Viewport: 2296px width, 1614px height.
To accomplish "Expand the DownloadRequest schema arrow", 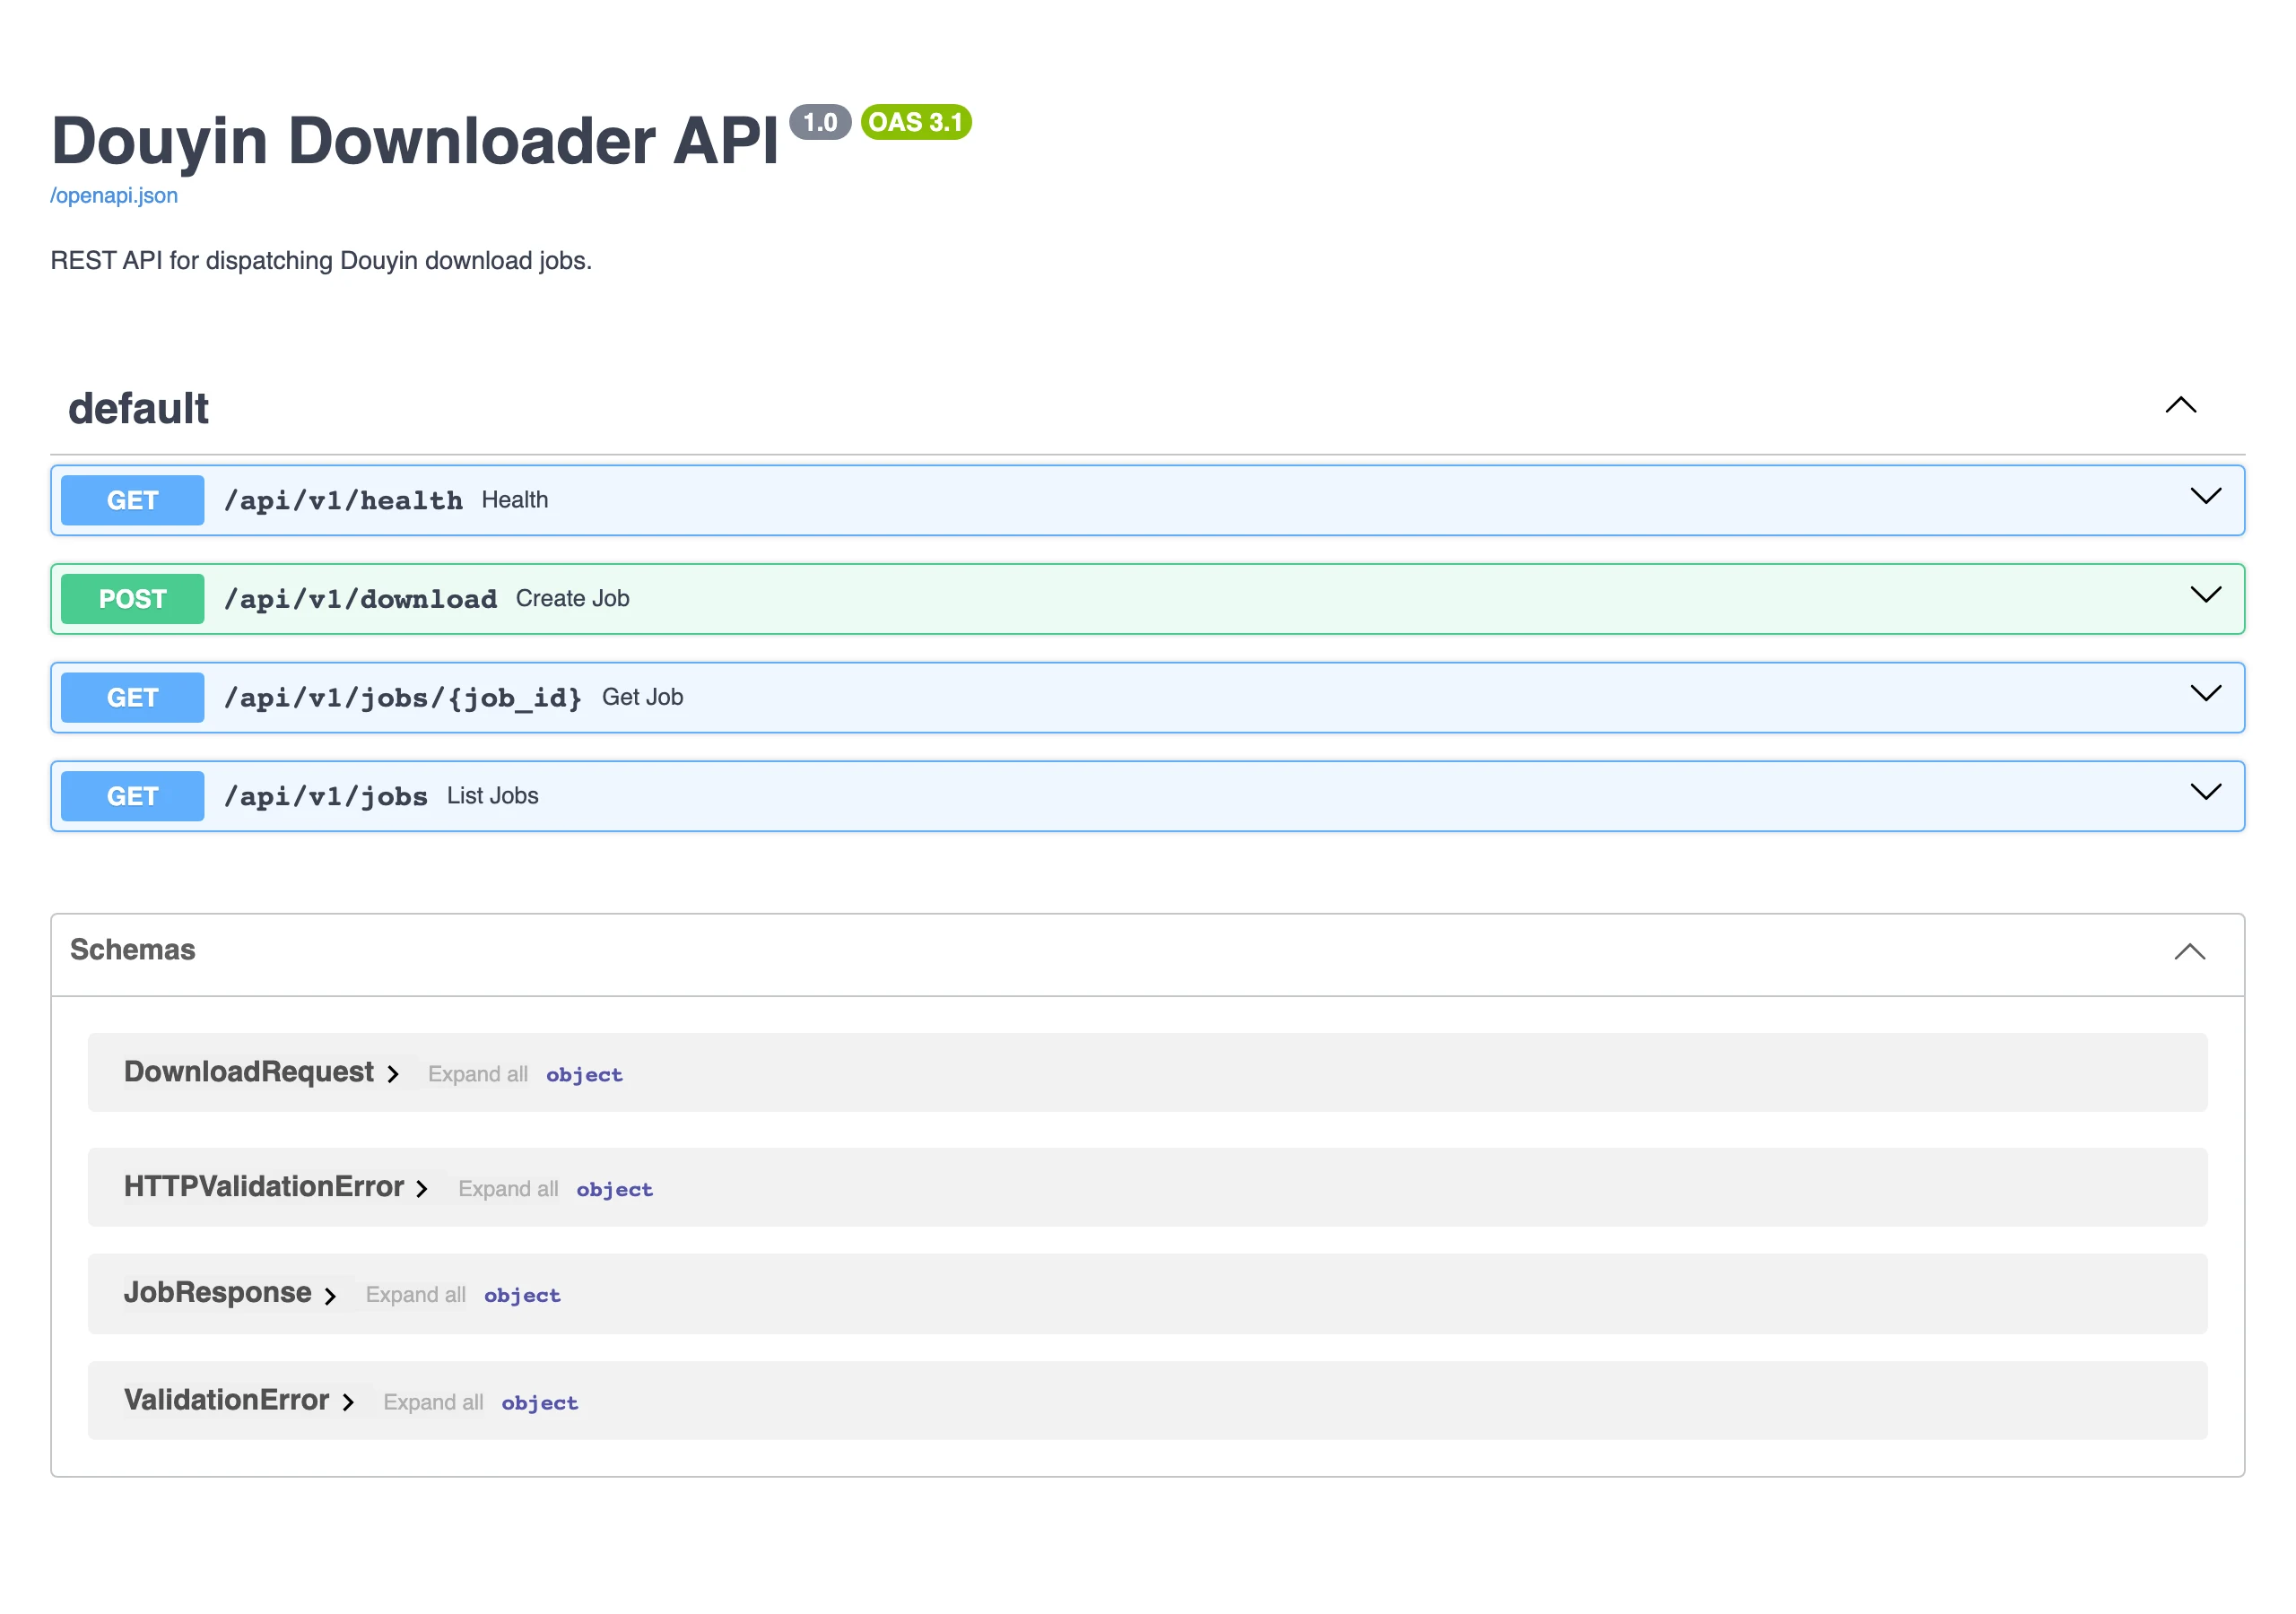I will (x=394, y=1074).
